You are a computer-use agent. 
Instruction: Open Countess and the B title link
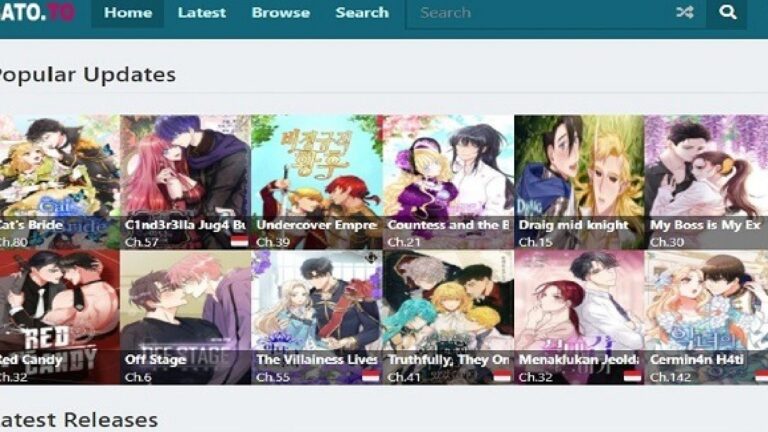click(x=448, y=225)
